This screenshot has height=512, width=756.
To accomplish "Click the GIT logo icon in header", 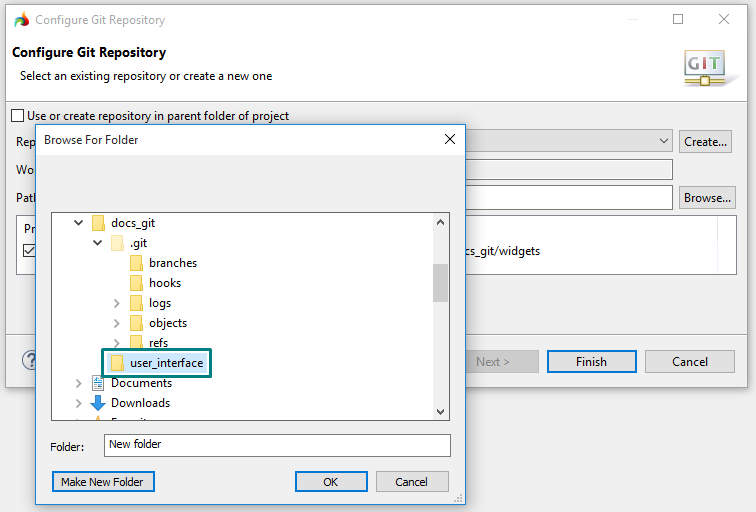I will pyautogui.click(x=704, y=66).
